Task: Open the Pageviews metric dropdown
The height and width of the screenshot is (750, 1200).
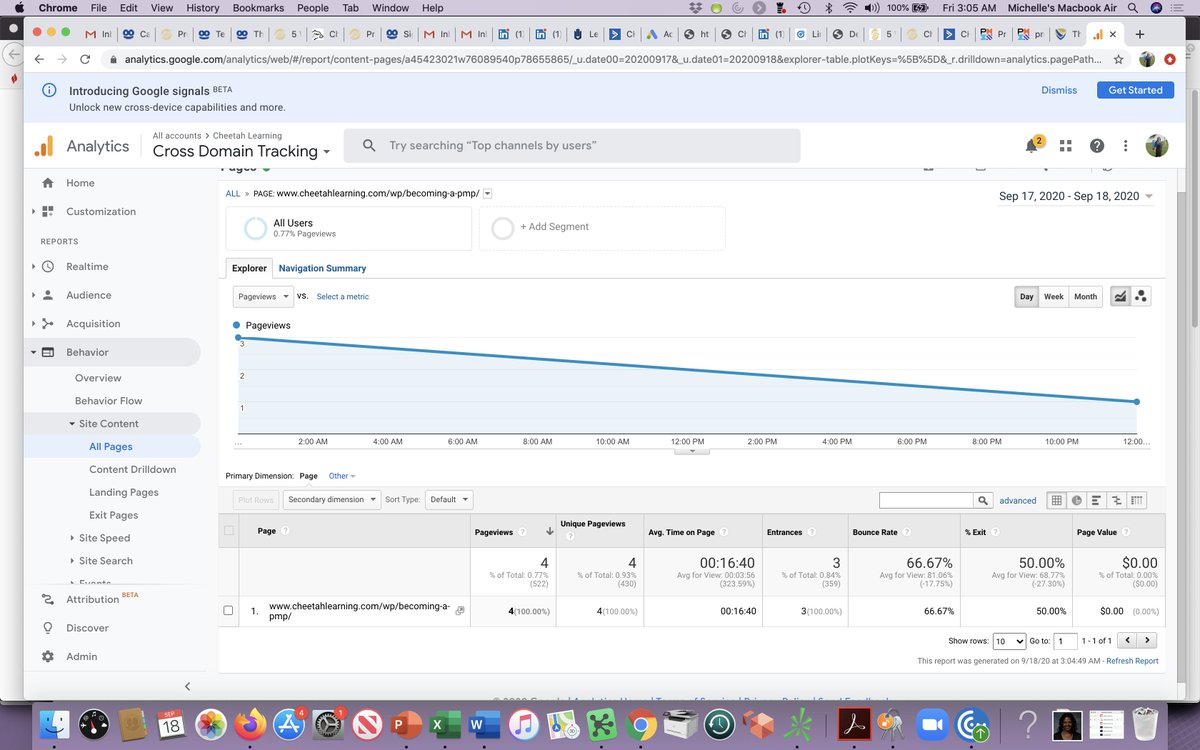Action: pyautogui.click(x=263, y=296)
